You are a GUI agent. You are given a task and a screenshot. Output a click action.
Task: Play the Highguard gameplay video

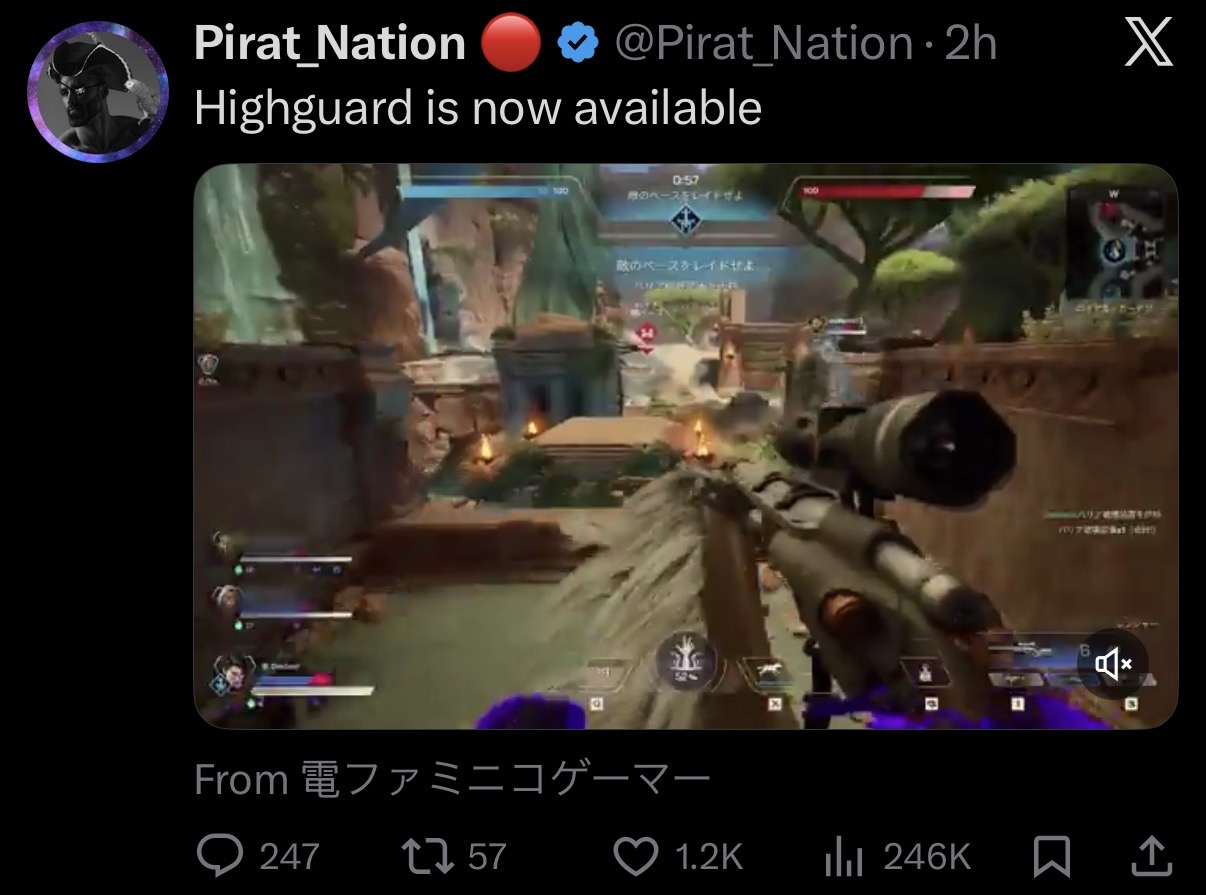click(x=685, y=446)
